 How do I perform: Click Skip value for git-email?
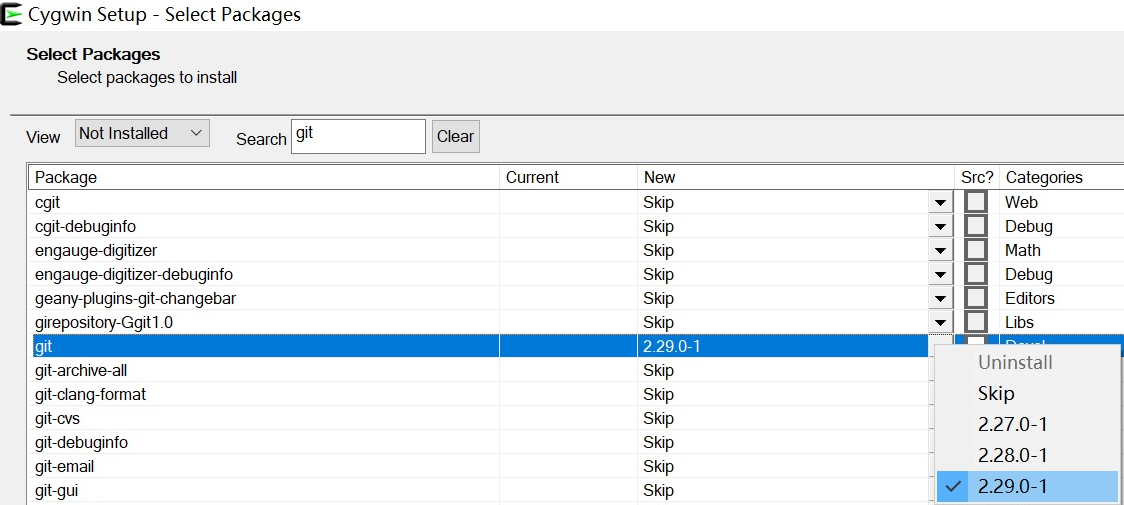coord(658,466)
